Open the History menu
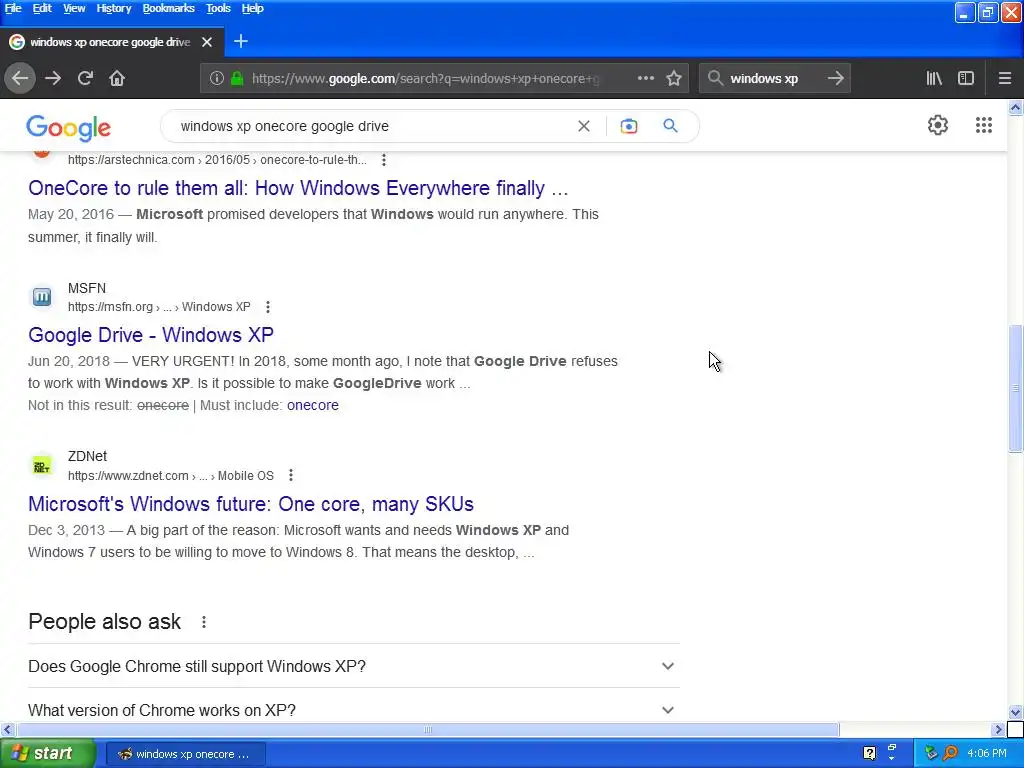1024x768 pixels. point(114,8)
